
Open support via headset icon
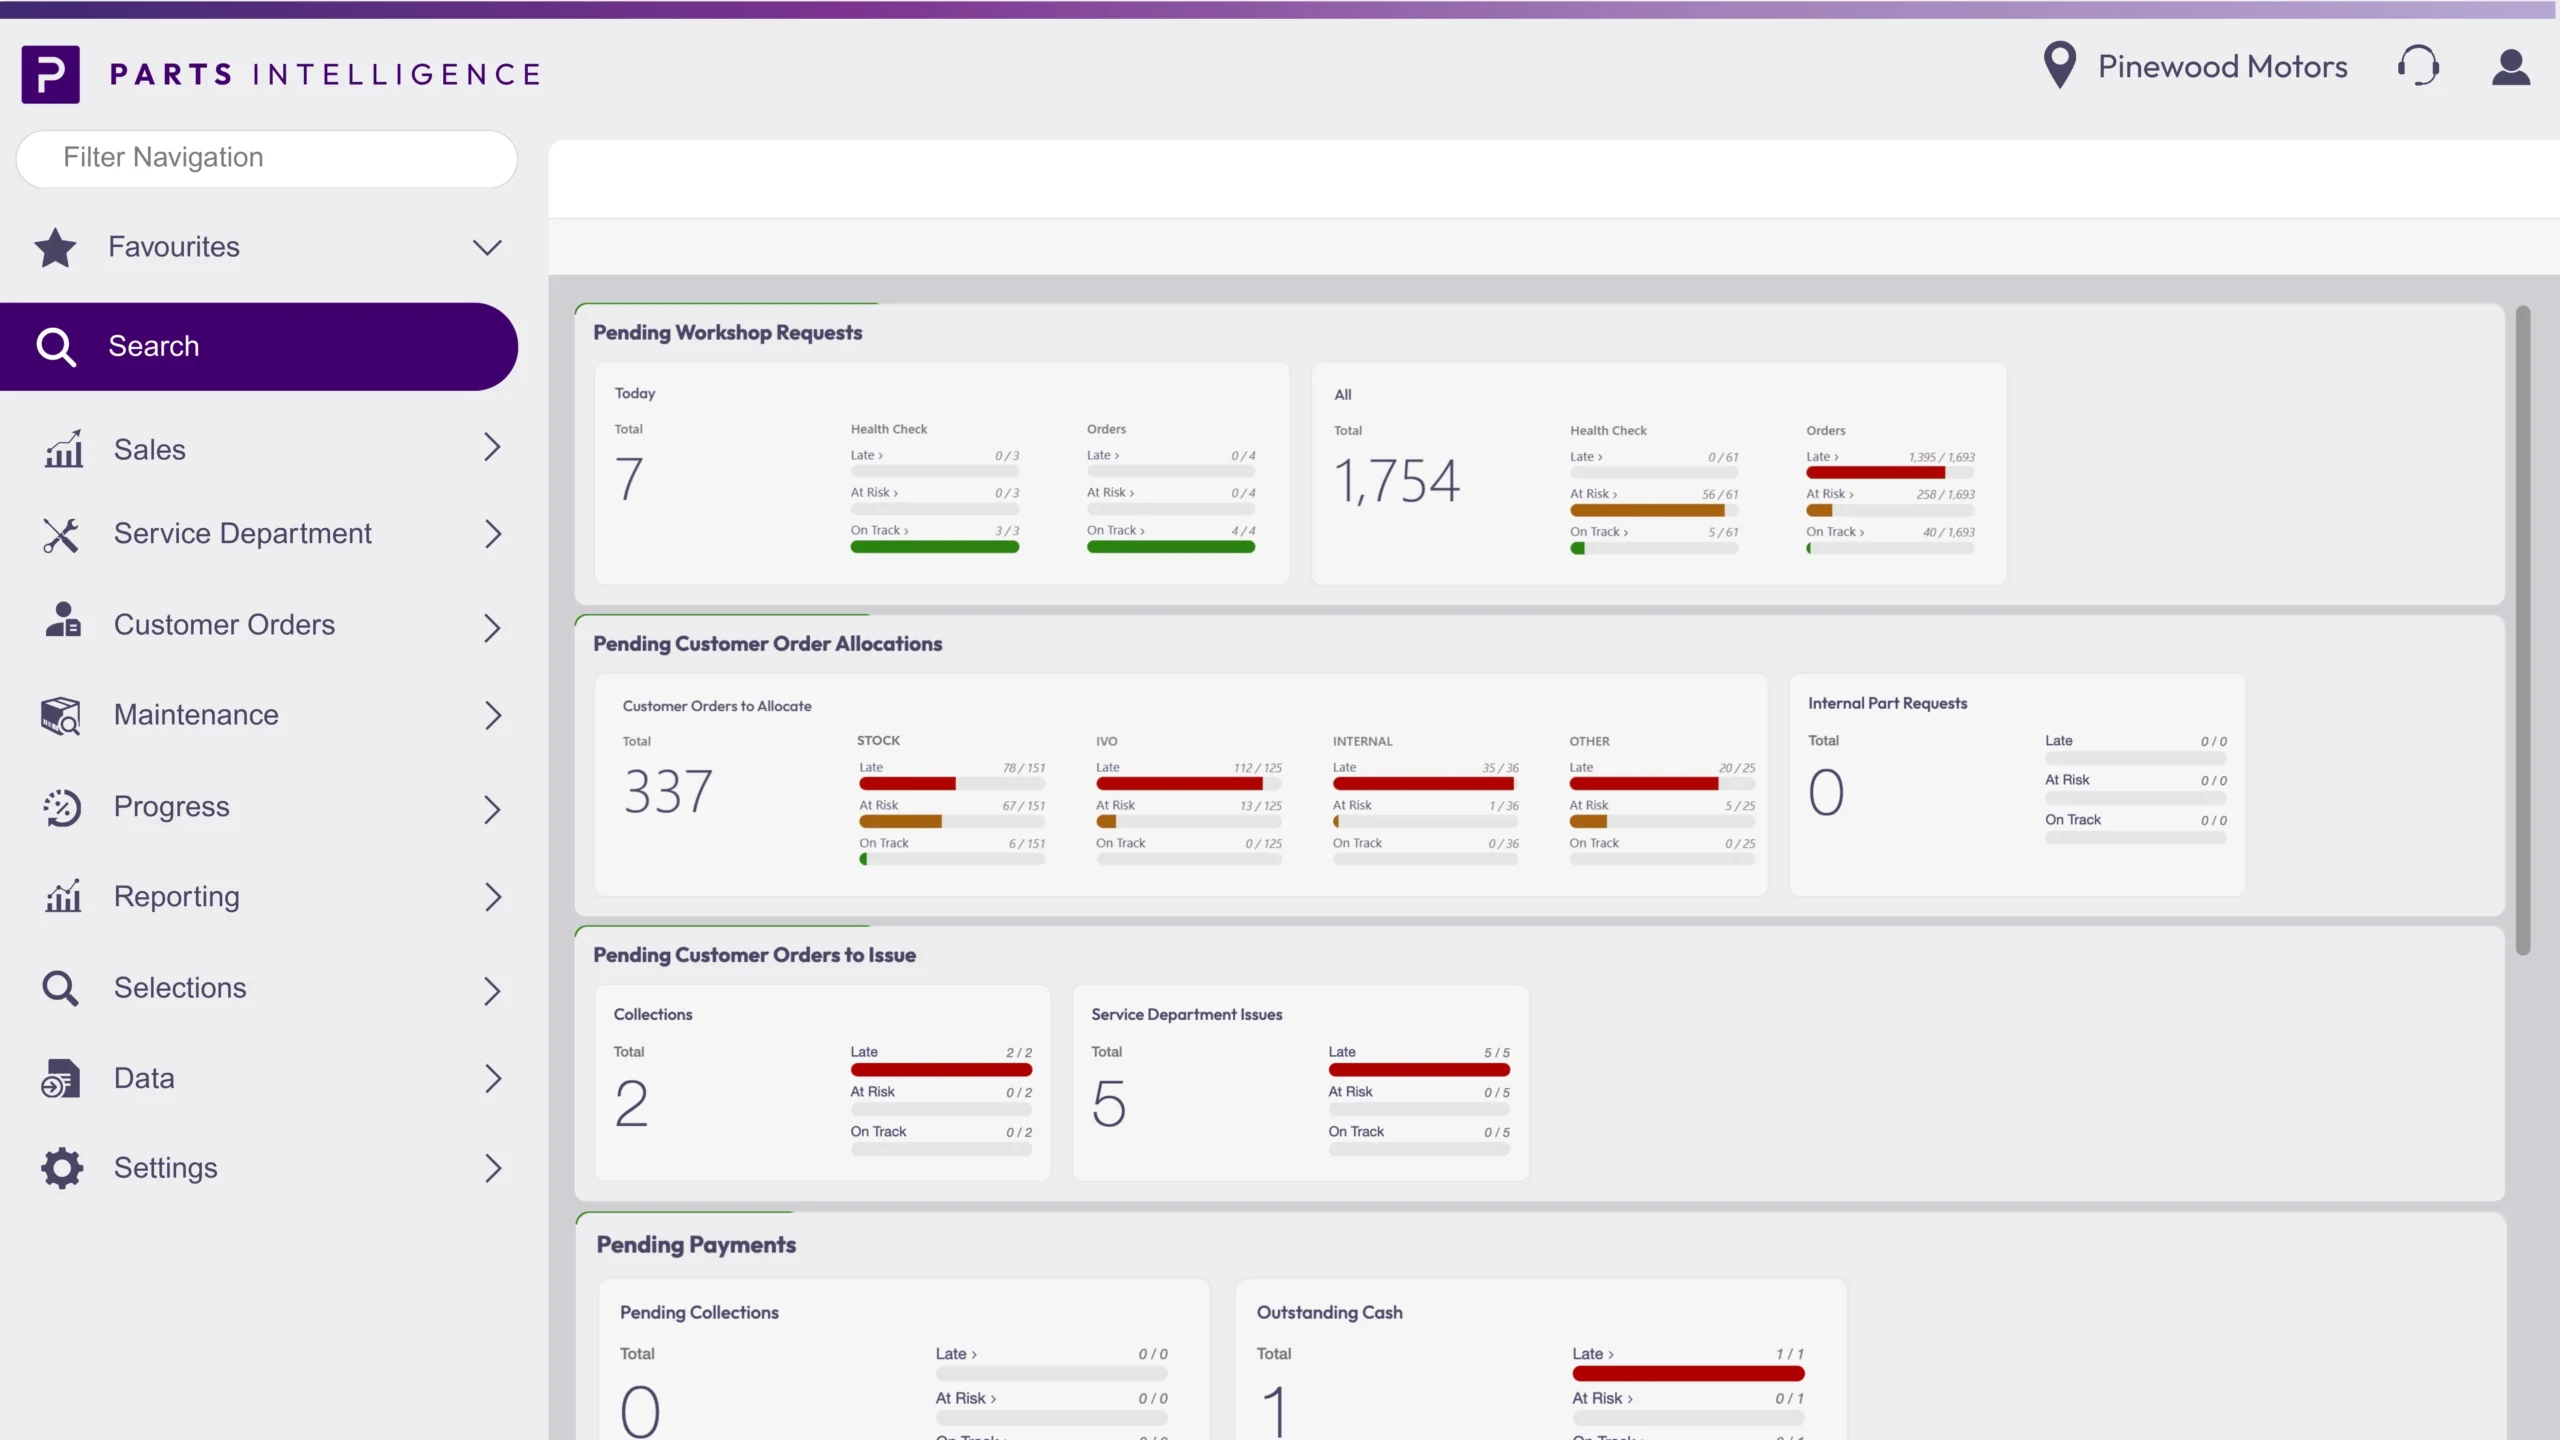[x=2418, y=66]
